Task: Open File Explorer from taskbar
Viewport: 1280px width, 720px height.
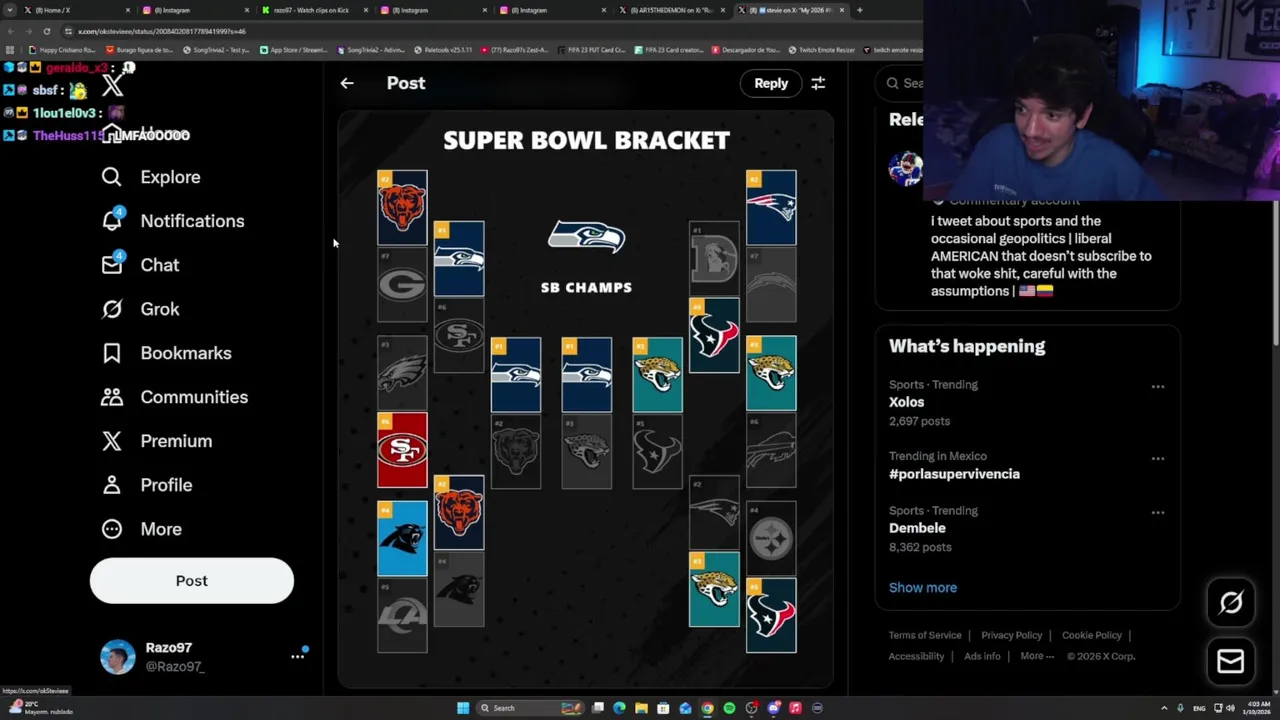Action: pos(641,708)
